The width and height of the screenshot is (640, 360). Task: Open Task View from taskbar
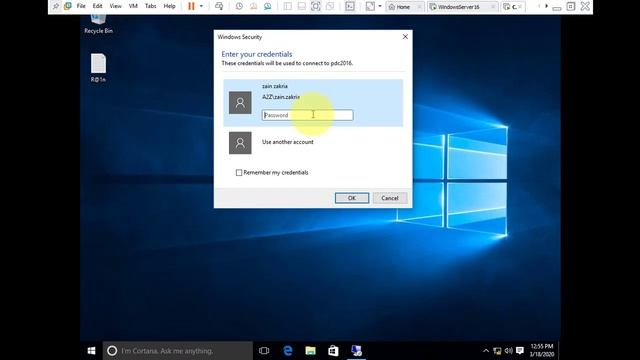pyautogui.click(x=264, y=351)
